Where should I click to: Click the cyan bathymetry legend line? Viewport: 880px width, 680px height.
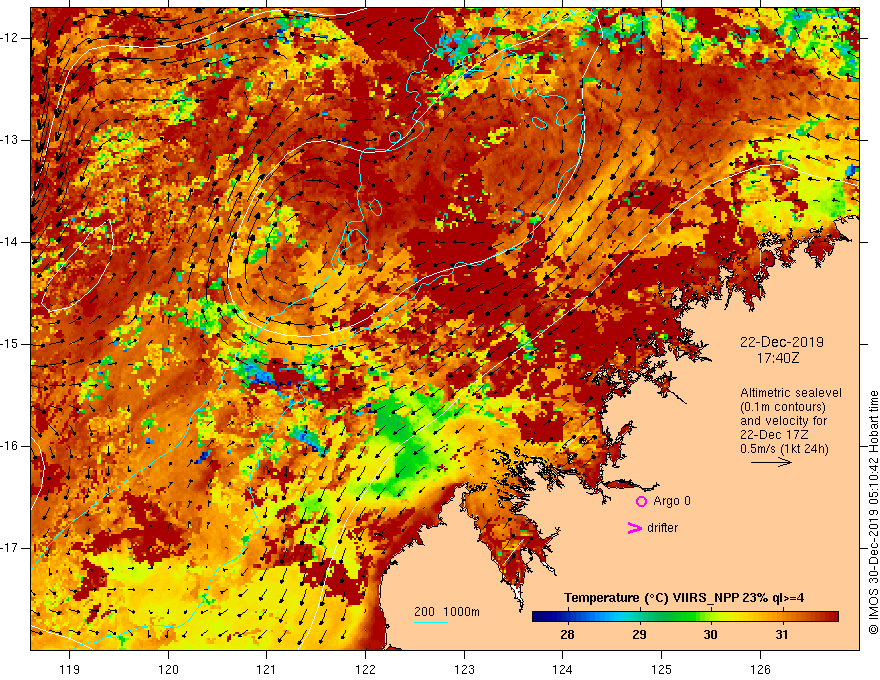pyautogui.click(x=431, y=622)
